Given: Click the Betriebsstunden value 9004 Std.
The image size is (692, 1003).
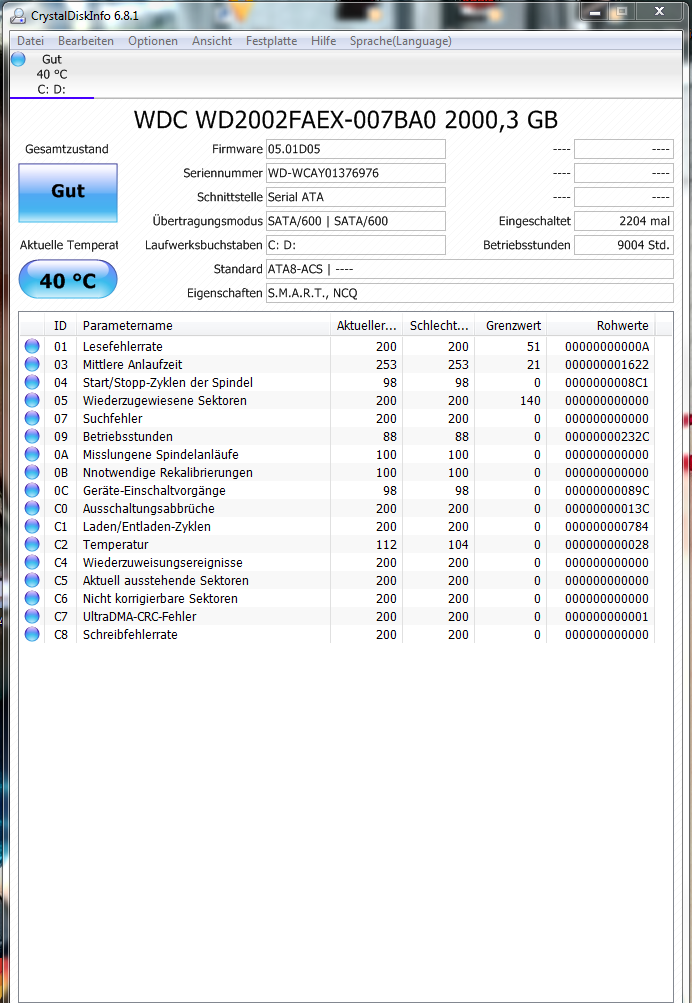Looking at the screenshot, I should 624,245.
